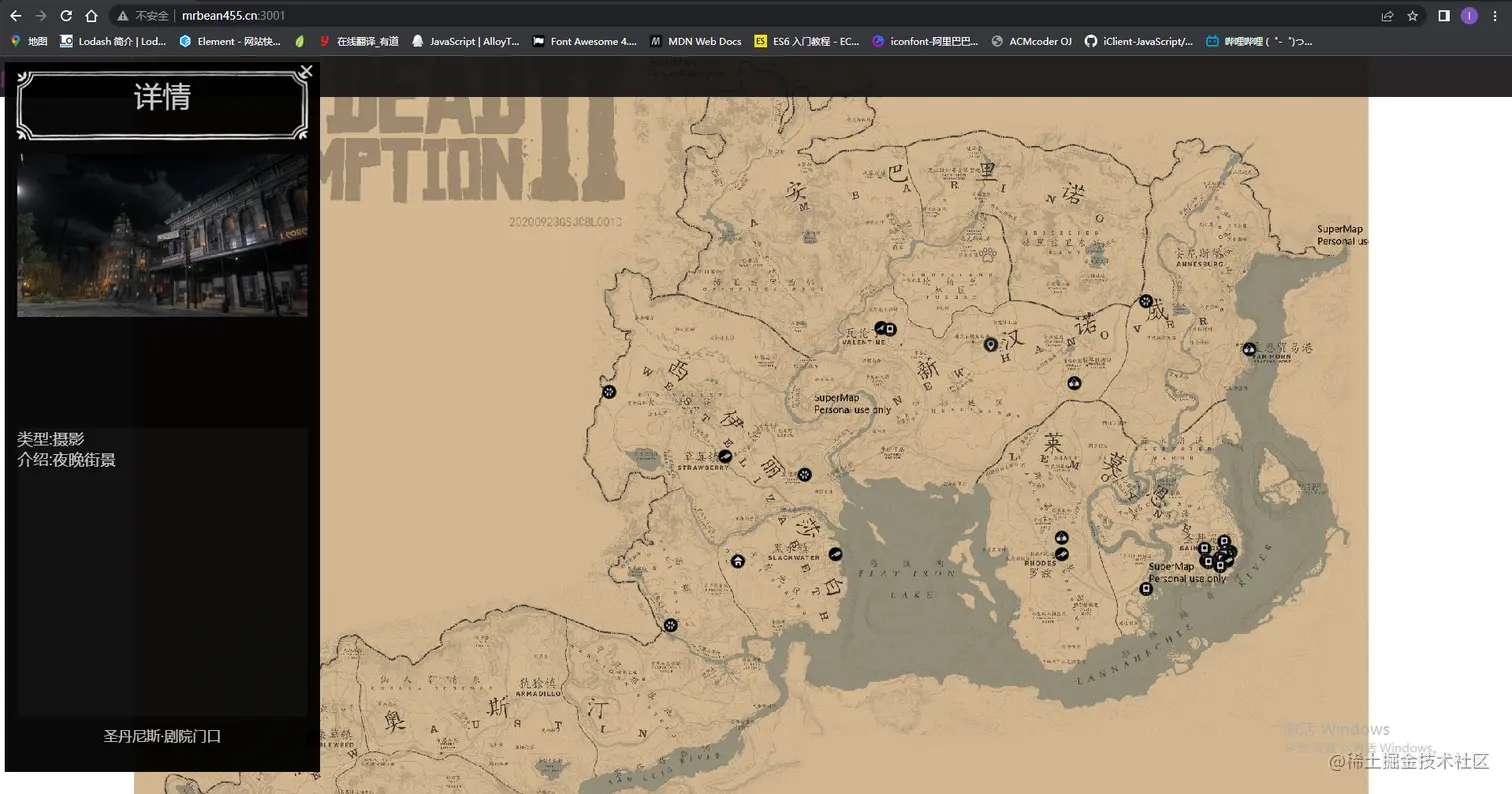Open the 地图 bookmark
Screen dimensions: 1512x794
coord(29,41)
